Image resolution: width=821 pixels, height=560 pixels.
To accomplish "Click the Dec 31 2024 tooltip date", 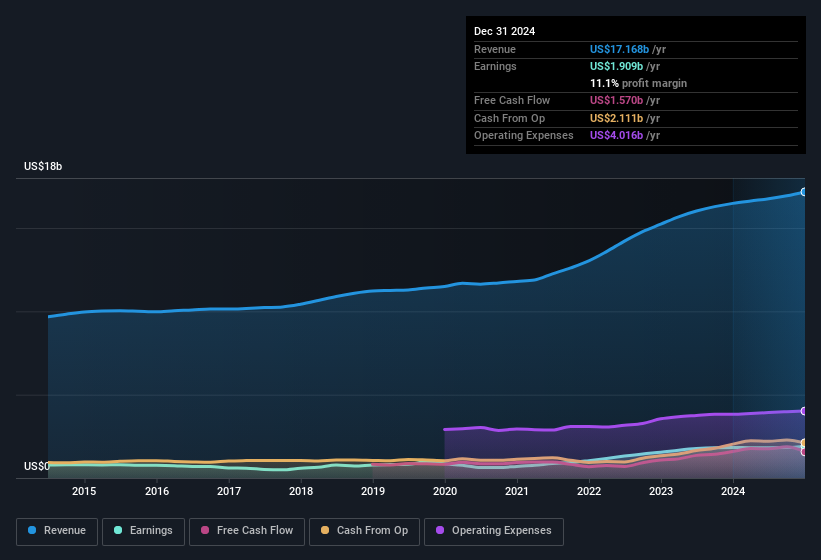I will [x=504, y=31].
